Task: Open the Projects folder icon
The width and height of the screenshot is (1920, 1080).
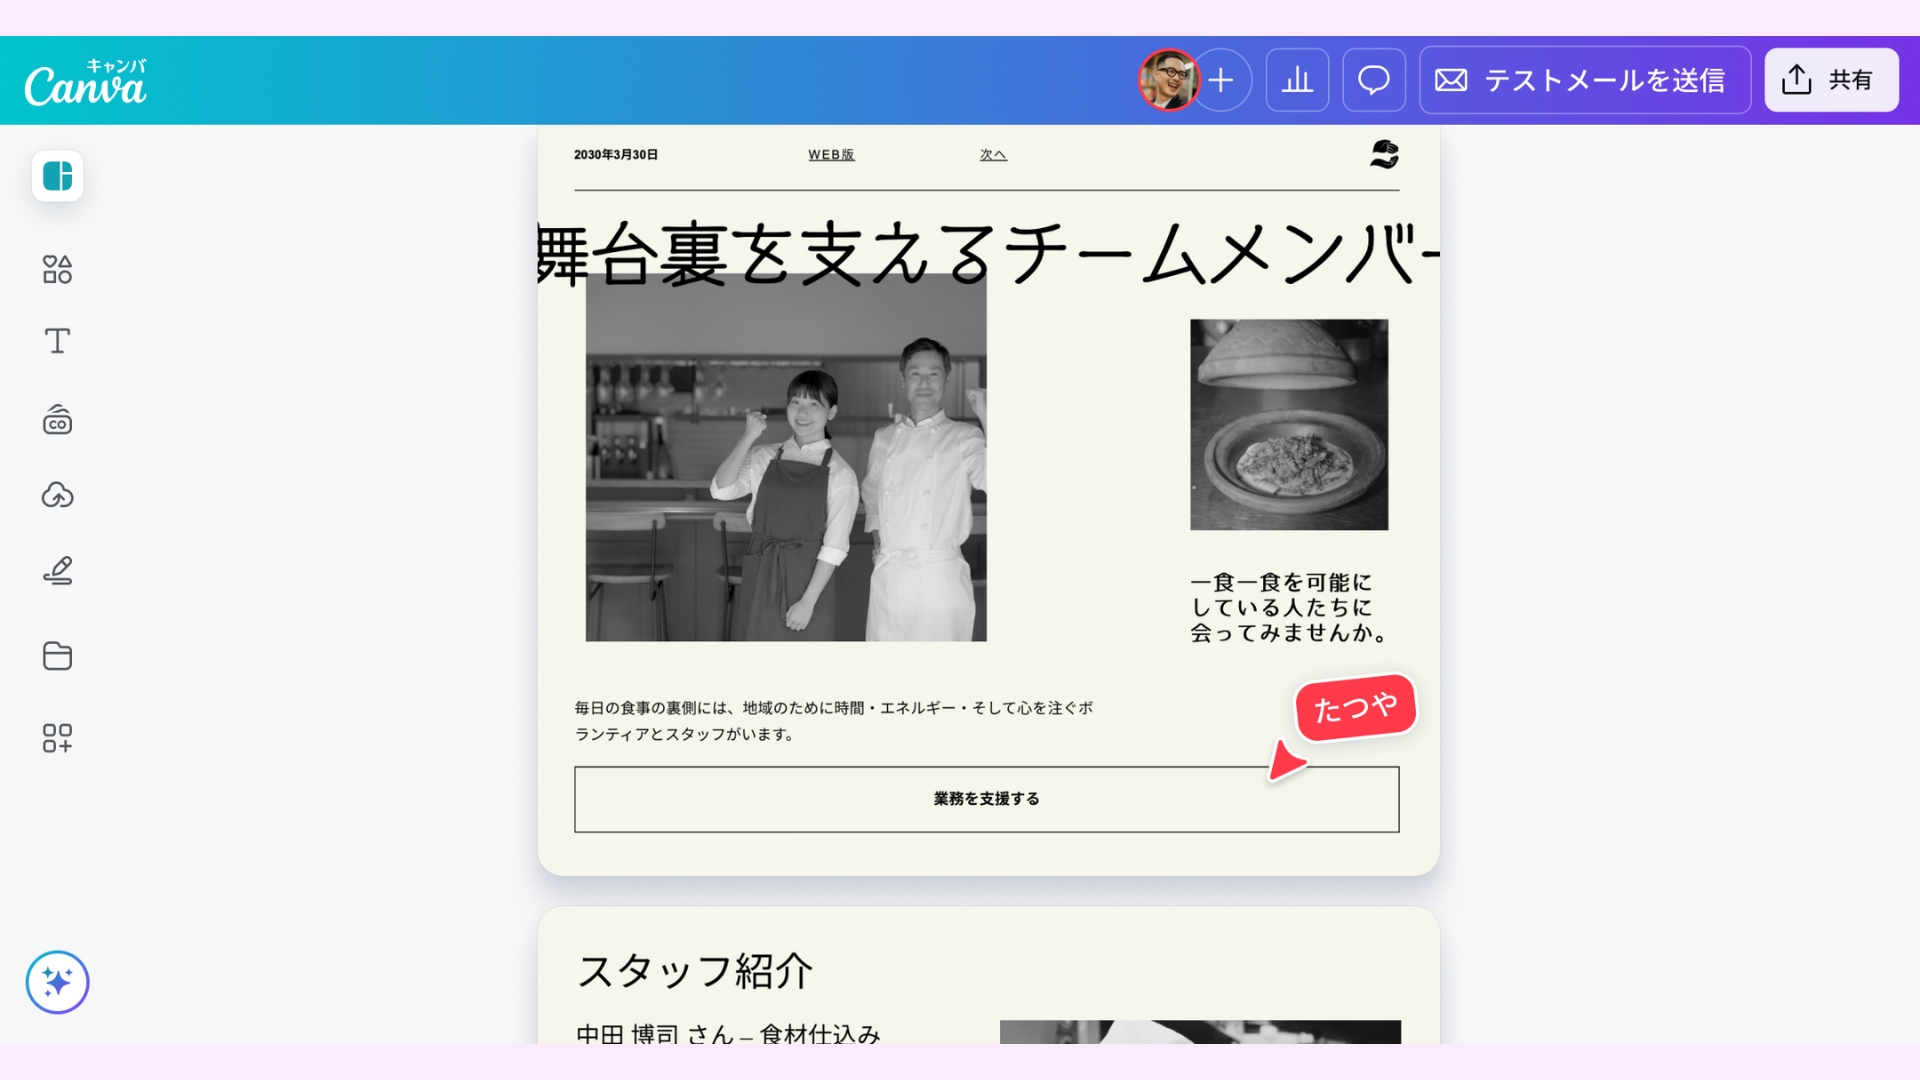Action: 57,656
